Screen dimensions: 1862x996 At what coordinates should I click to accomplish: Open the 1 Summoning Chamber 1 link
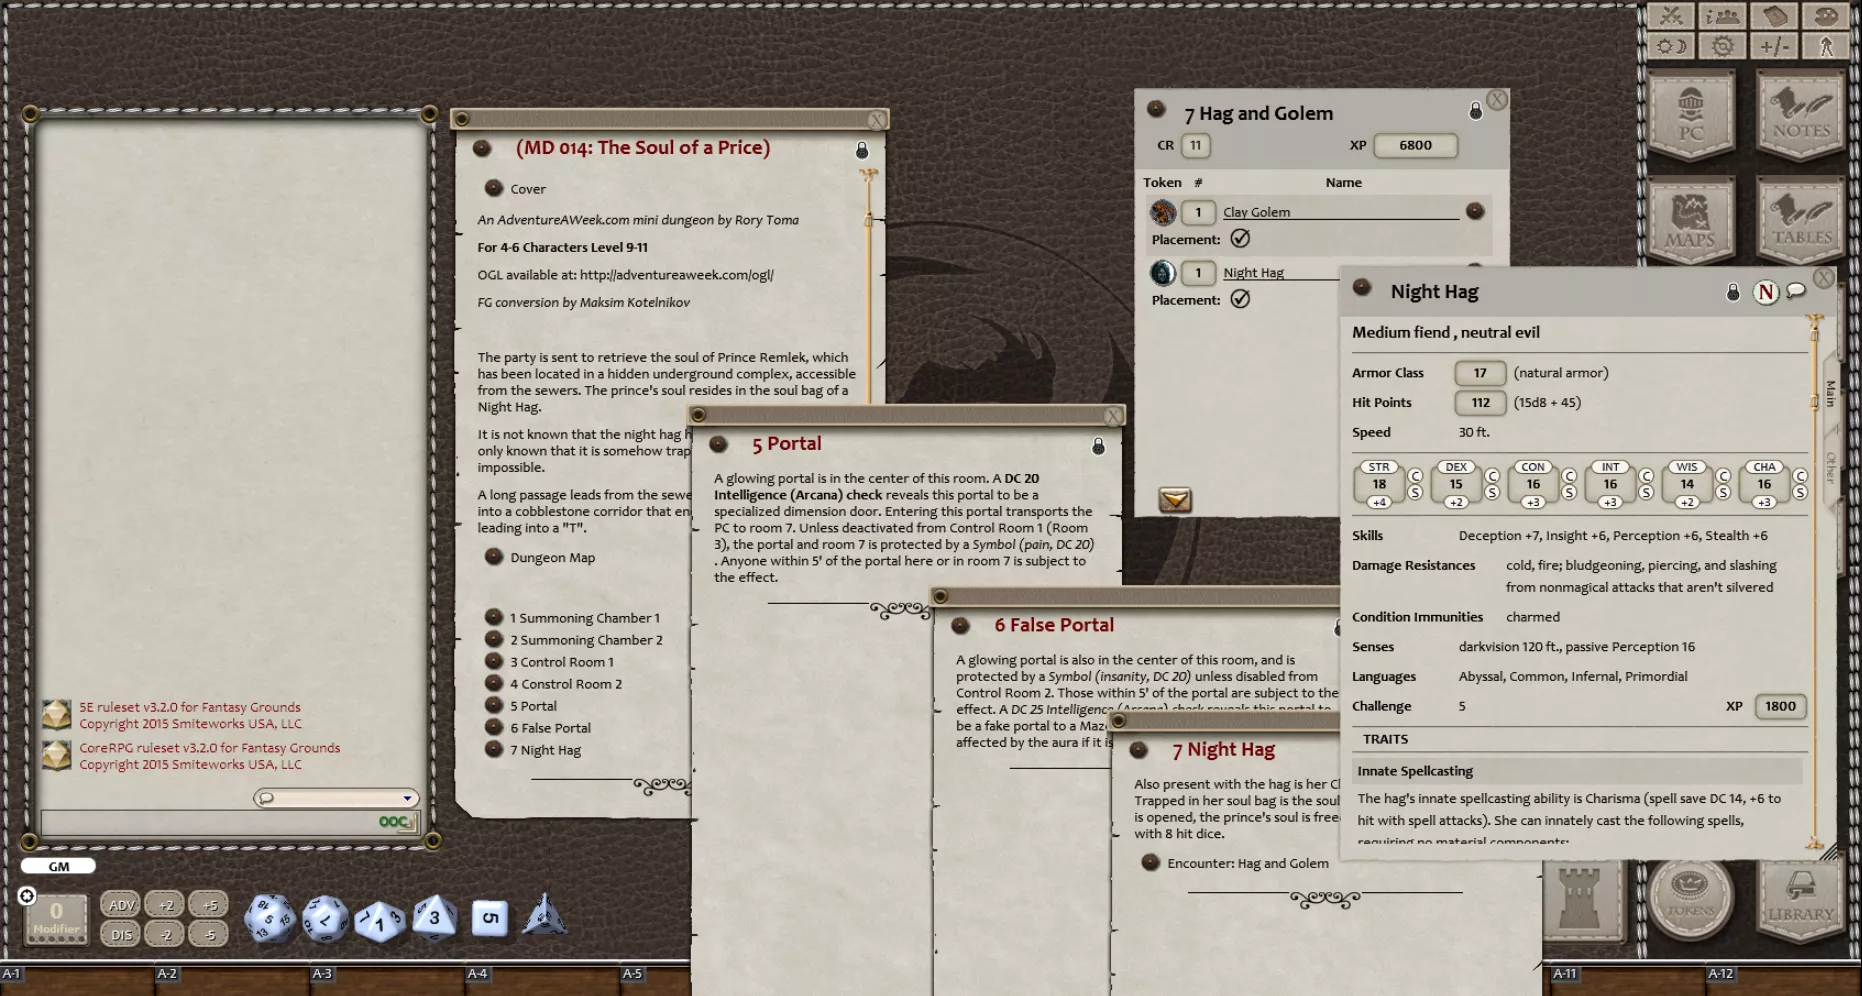point(494,617)
